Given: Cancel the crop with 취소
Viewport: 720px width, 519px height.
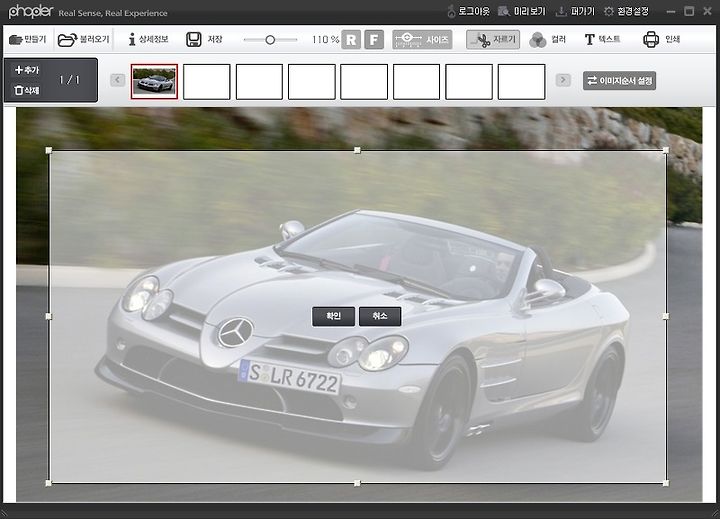Looking at the screenshot, I should [x=380, y=316].
